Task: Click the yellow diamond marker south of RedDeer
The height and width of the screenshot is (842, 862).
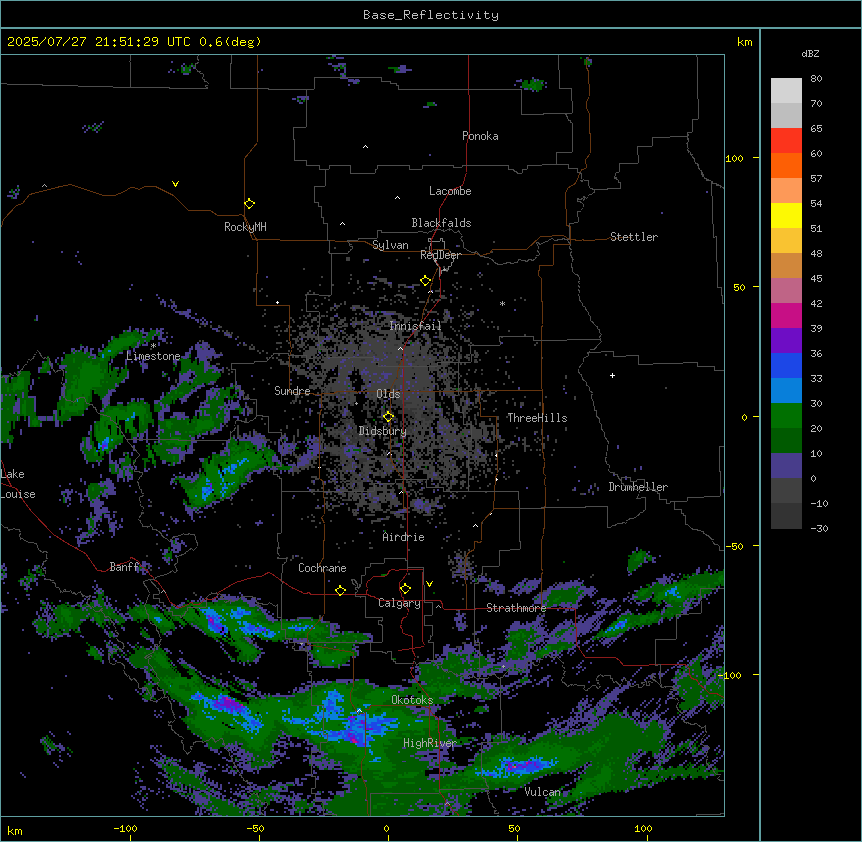Action: pos(426,281)
